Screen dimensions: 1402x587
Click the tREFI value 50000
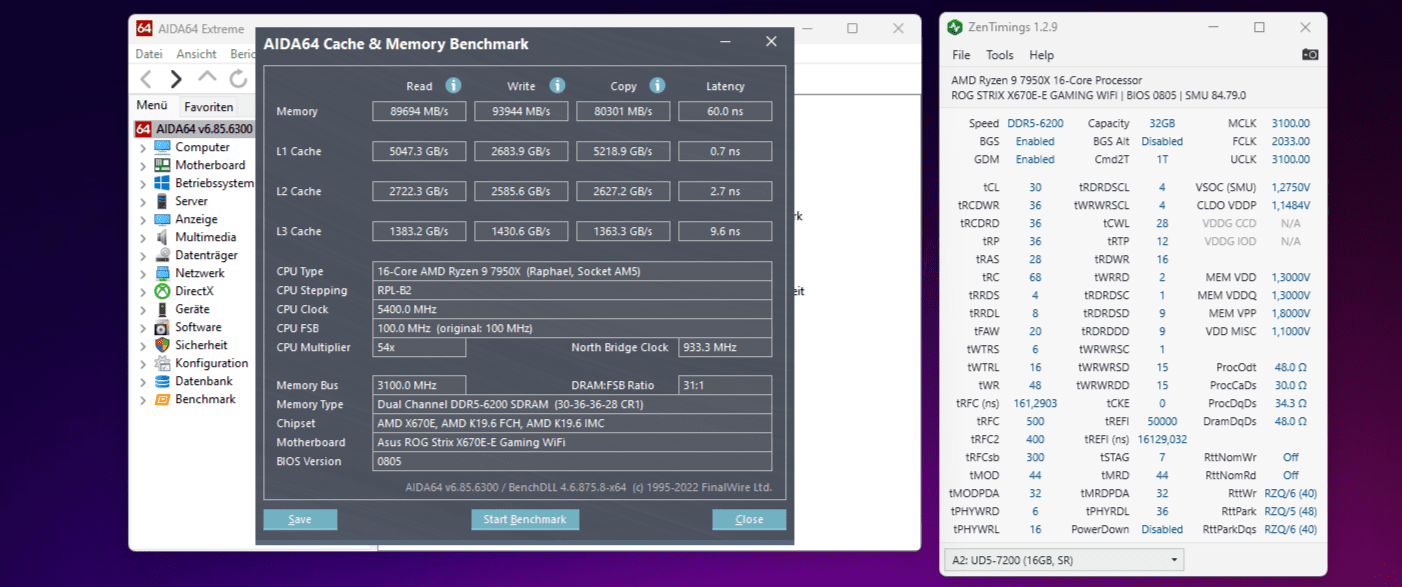click(x=1162, y=422)
